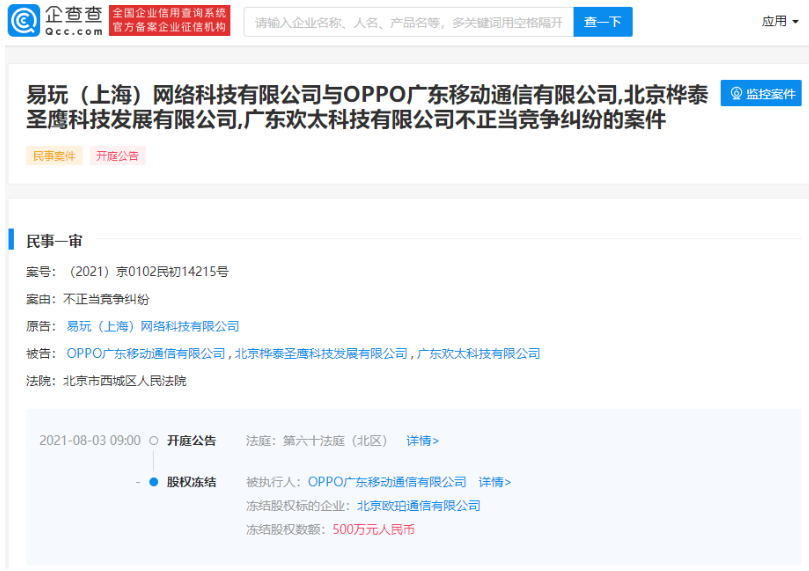The height and width of the screenshot is (571, 809).
Task: Click the 查一下 search button
Action: pyautogui.click(x=603, y=22)
